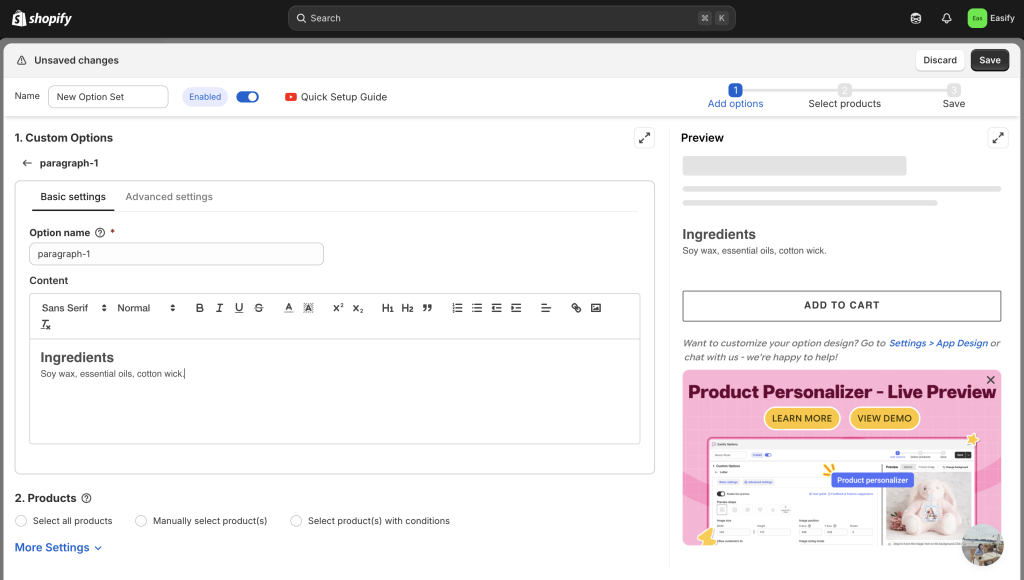Insert an image into the content
This screenshot has width=1024, height=580.
(596, 308)
